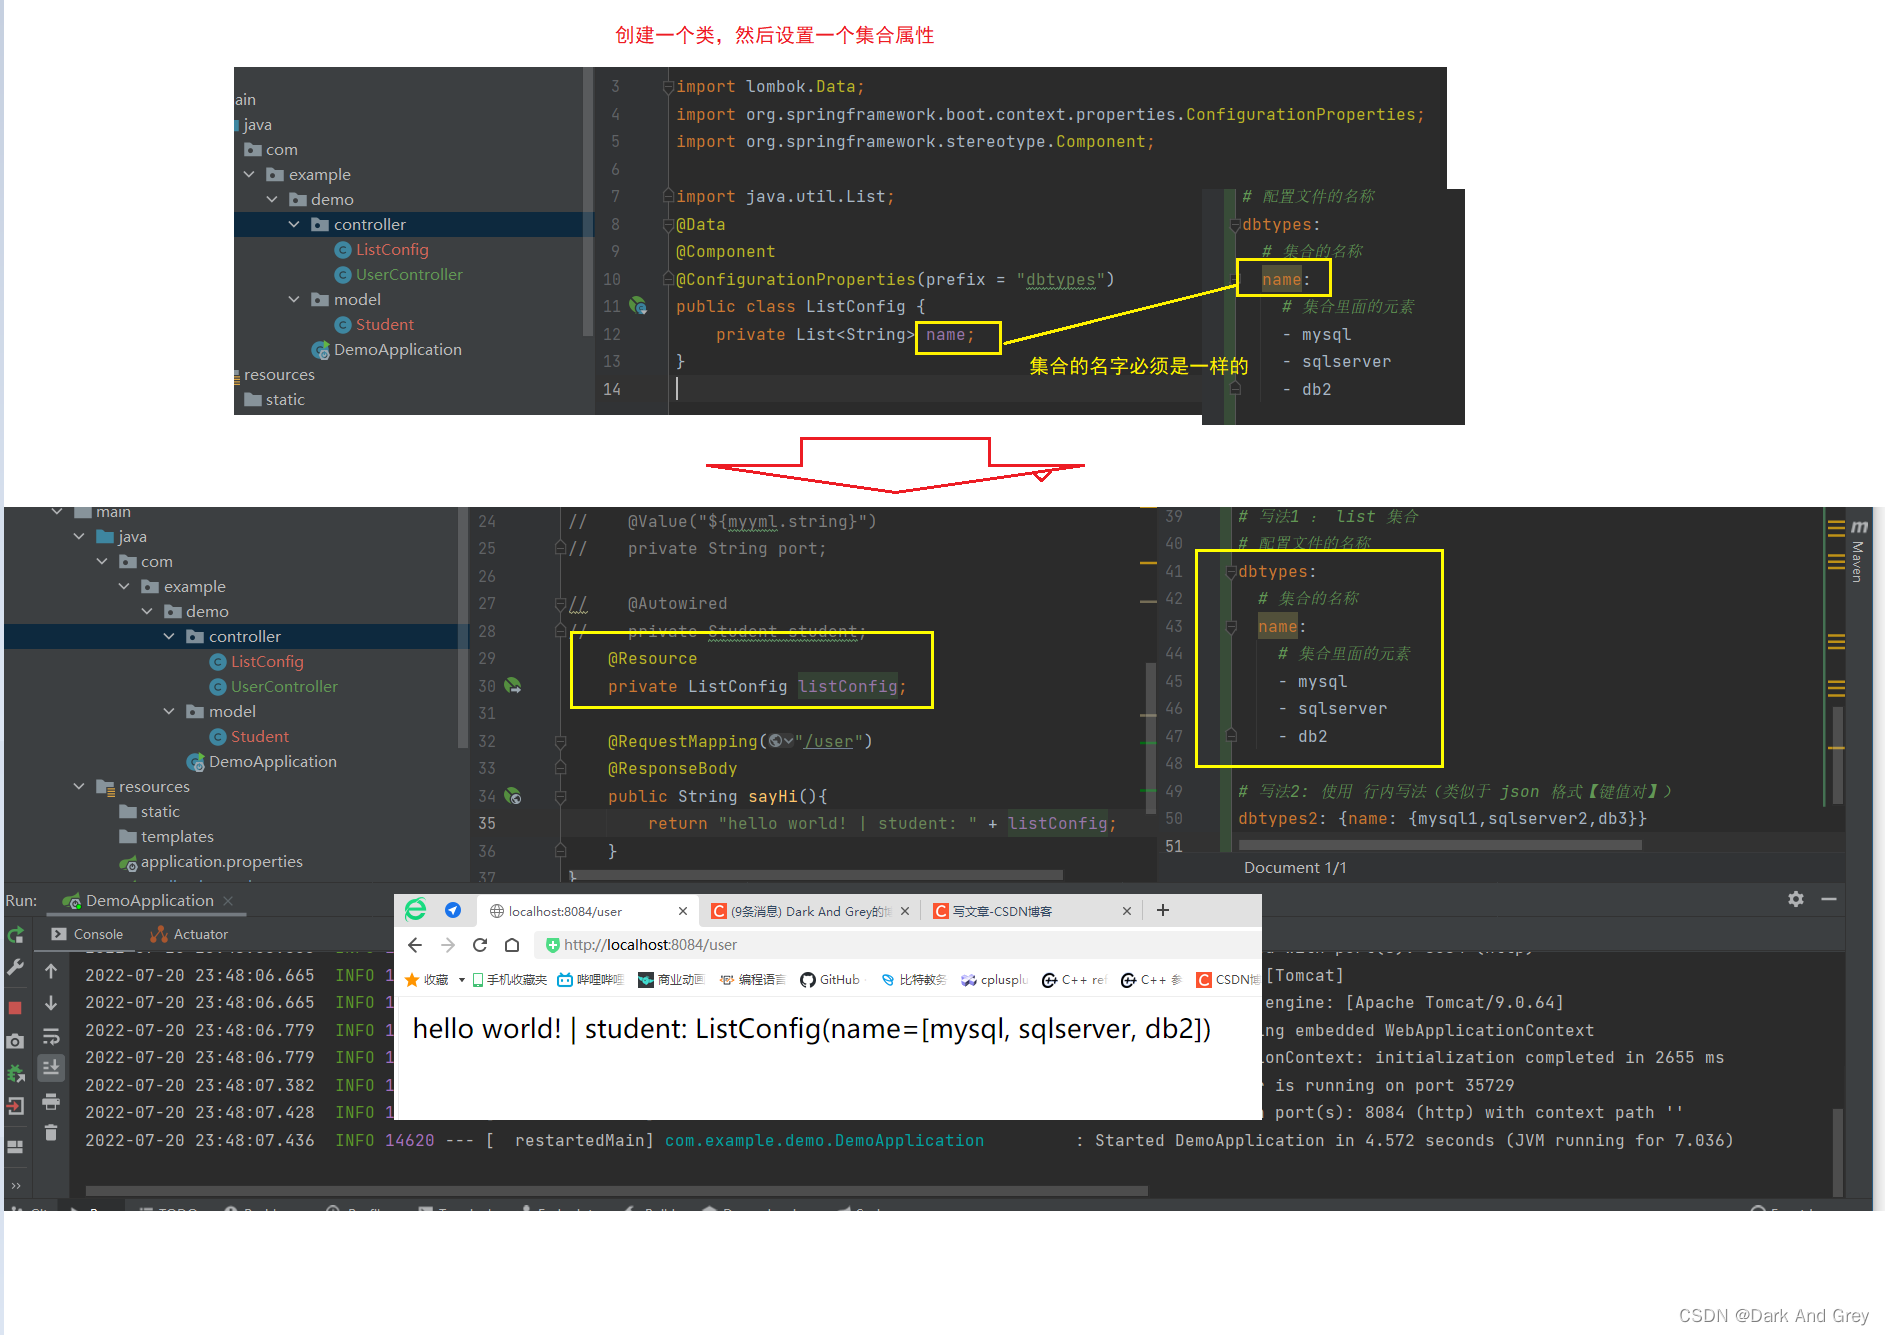
Task: Click the YAML editor horizontal scrollbar
Action: (1440, 846)
